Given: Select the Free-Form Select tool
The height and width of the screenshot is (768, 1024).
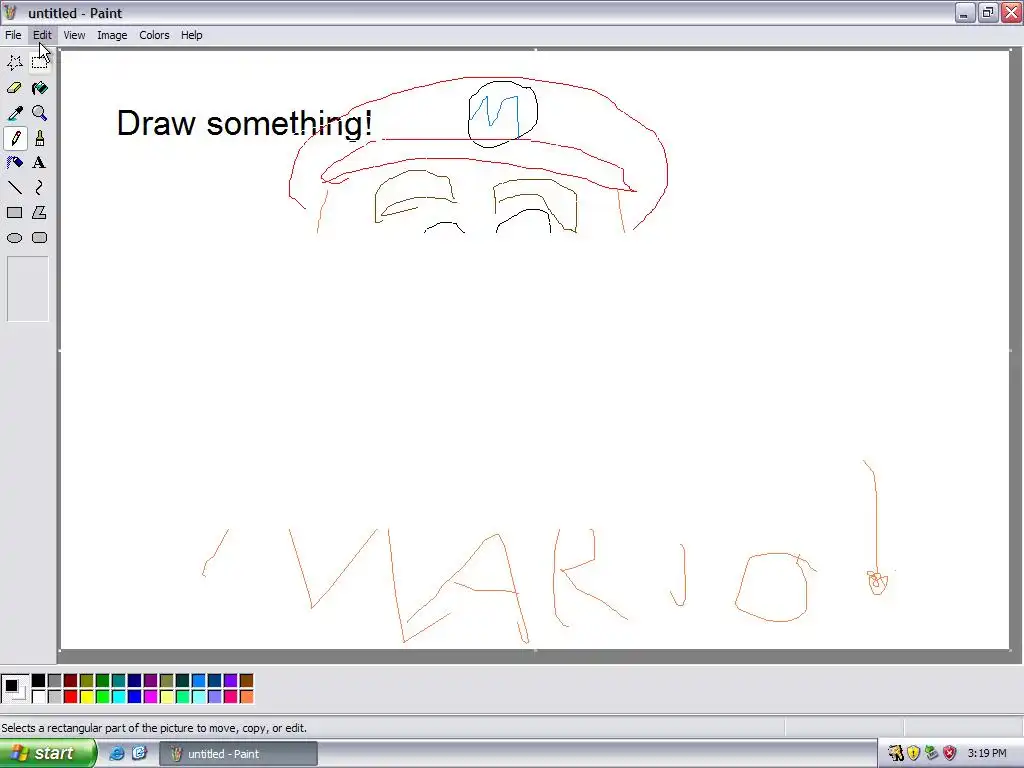Looking at the screenshot, I should (x=14, y=63).
